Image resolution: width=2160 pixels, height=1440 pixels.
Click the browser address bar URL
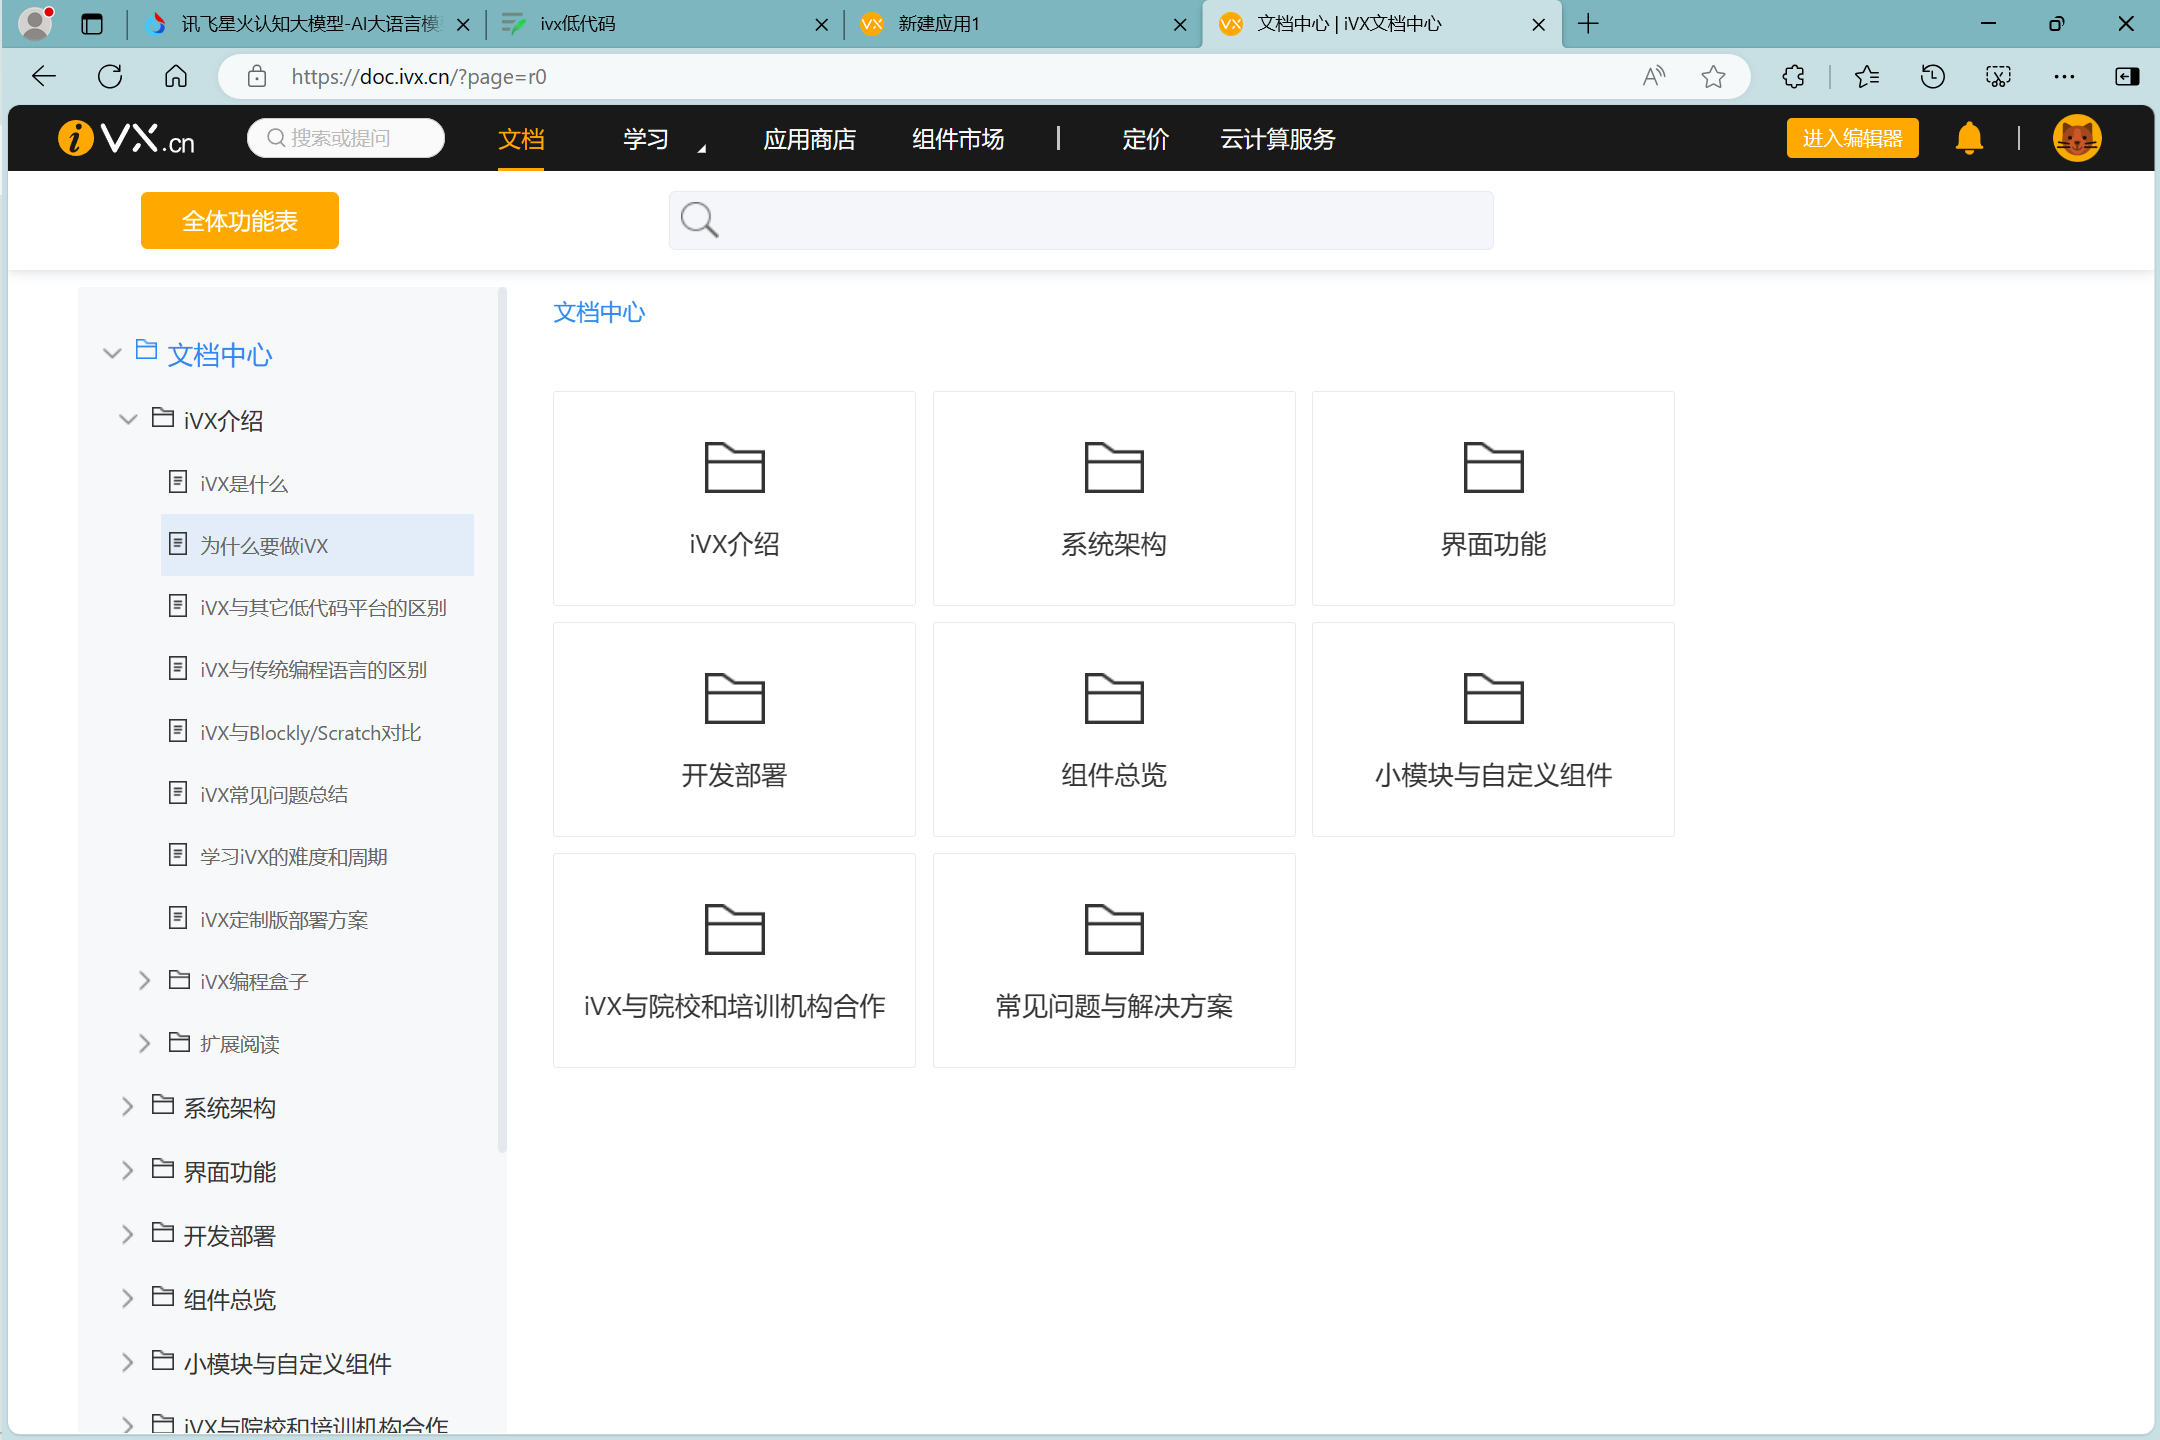coord(419,76)
